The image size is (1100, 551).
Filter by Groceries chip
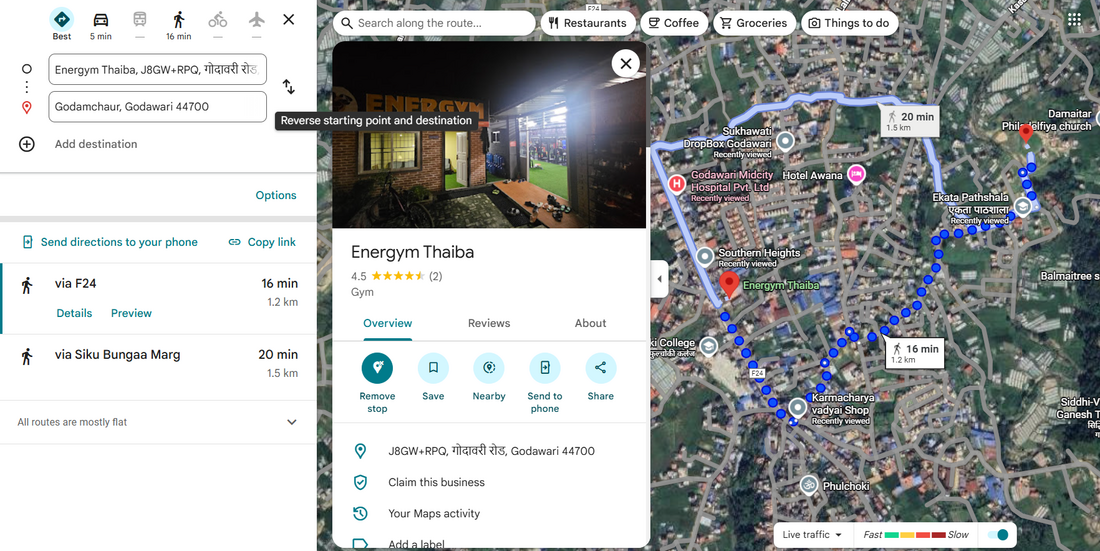click(755, 23)
